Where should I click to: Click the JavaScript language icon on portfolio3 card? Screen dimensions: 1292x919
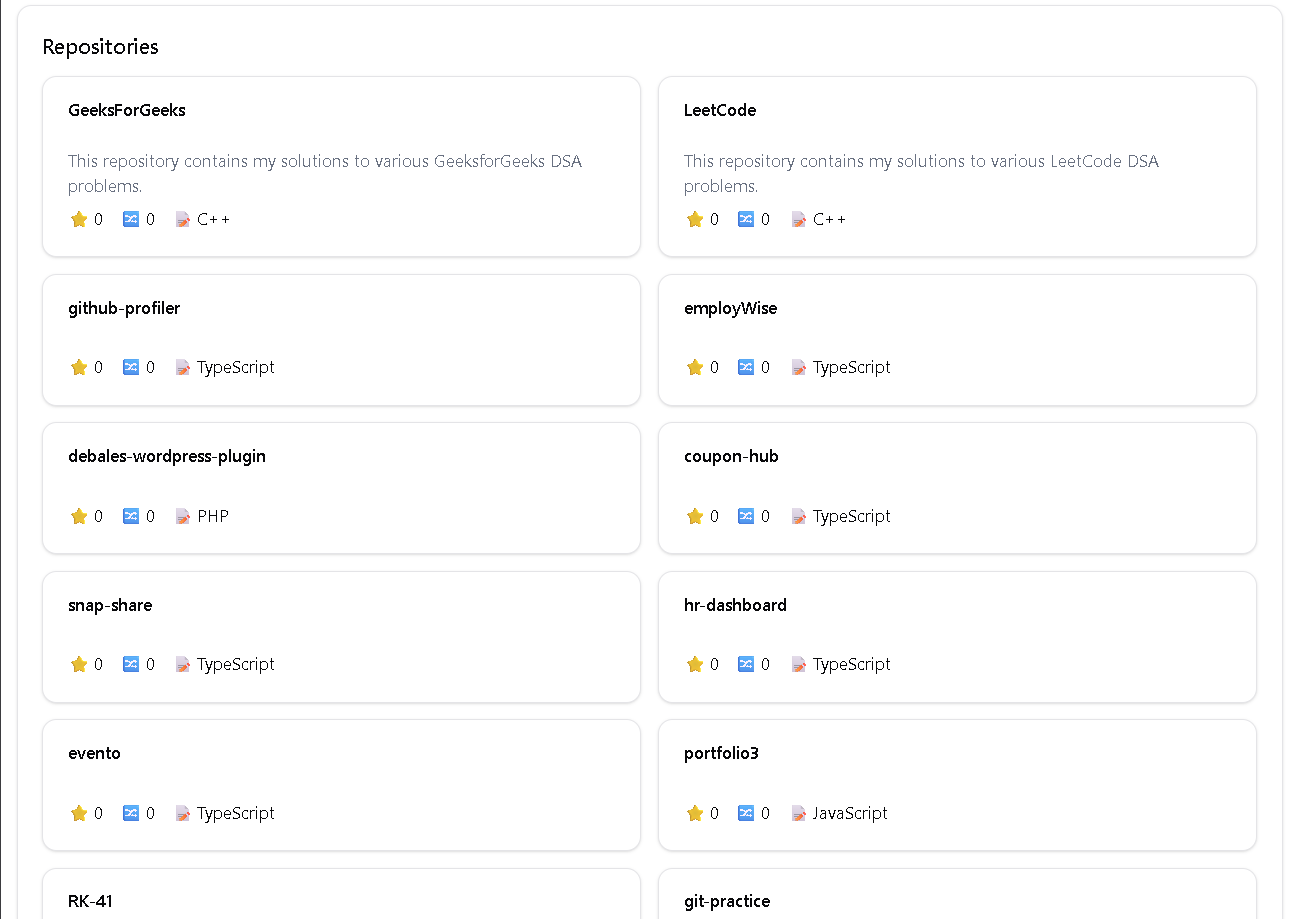pyautogui.click(x=799, y=813)
